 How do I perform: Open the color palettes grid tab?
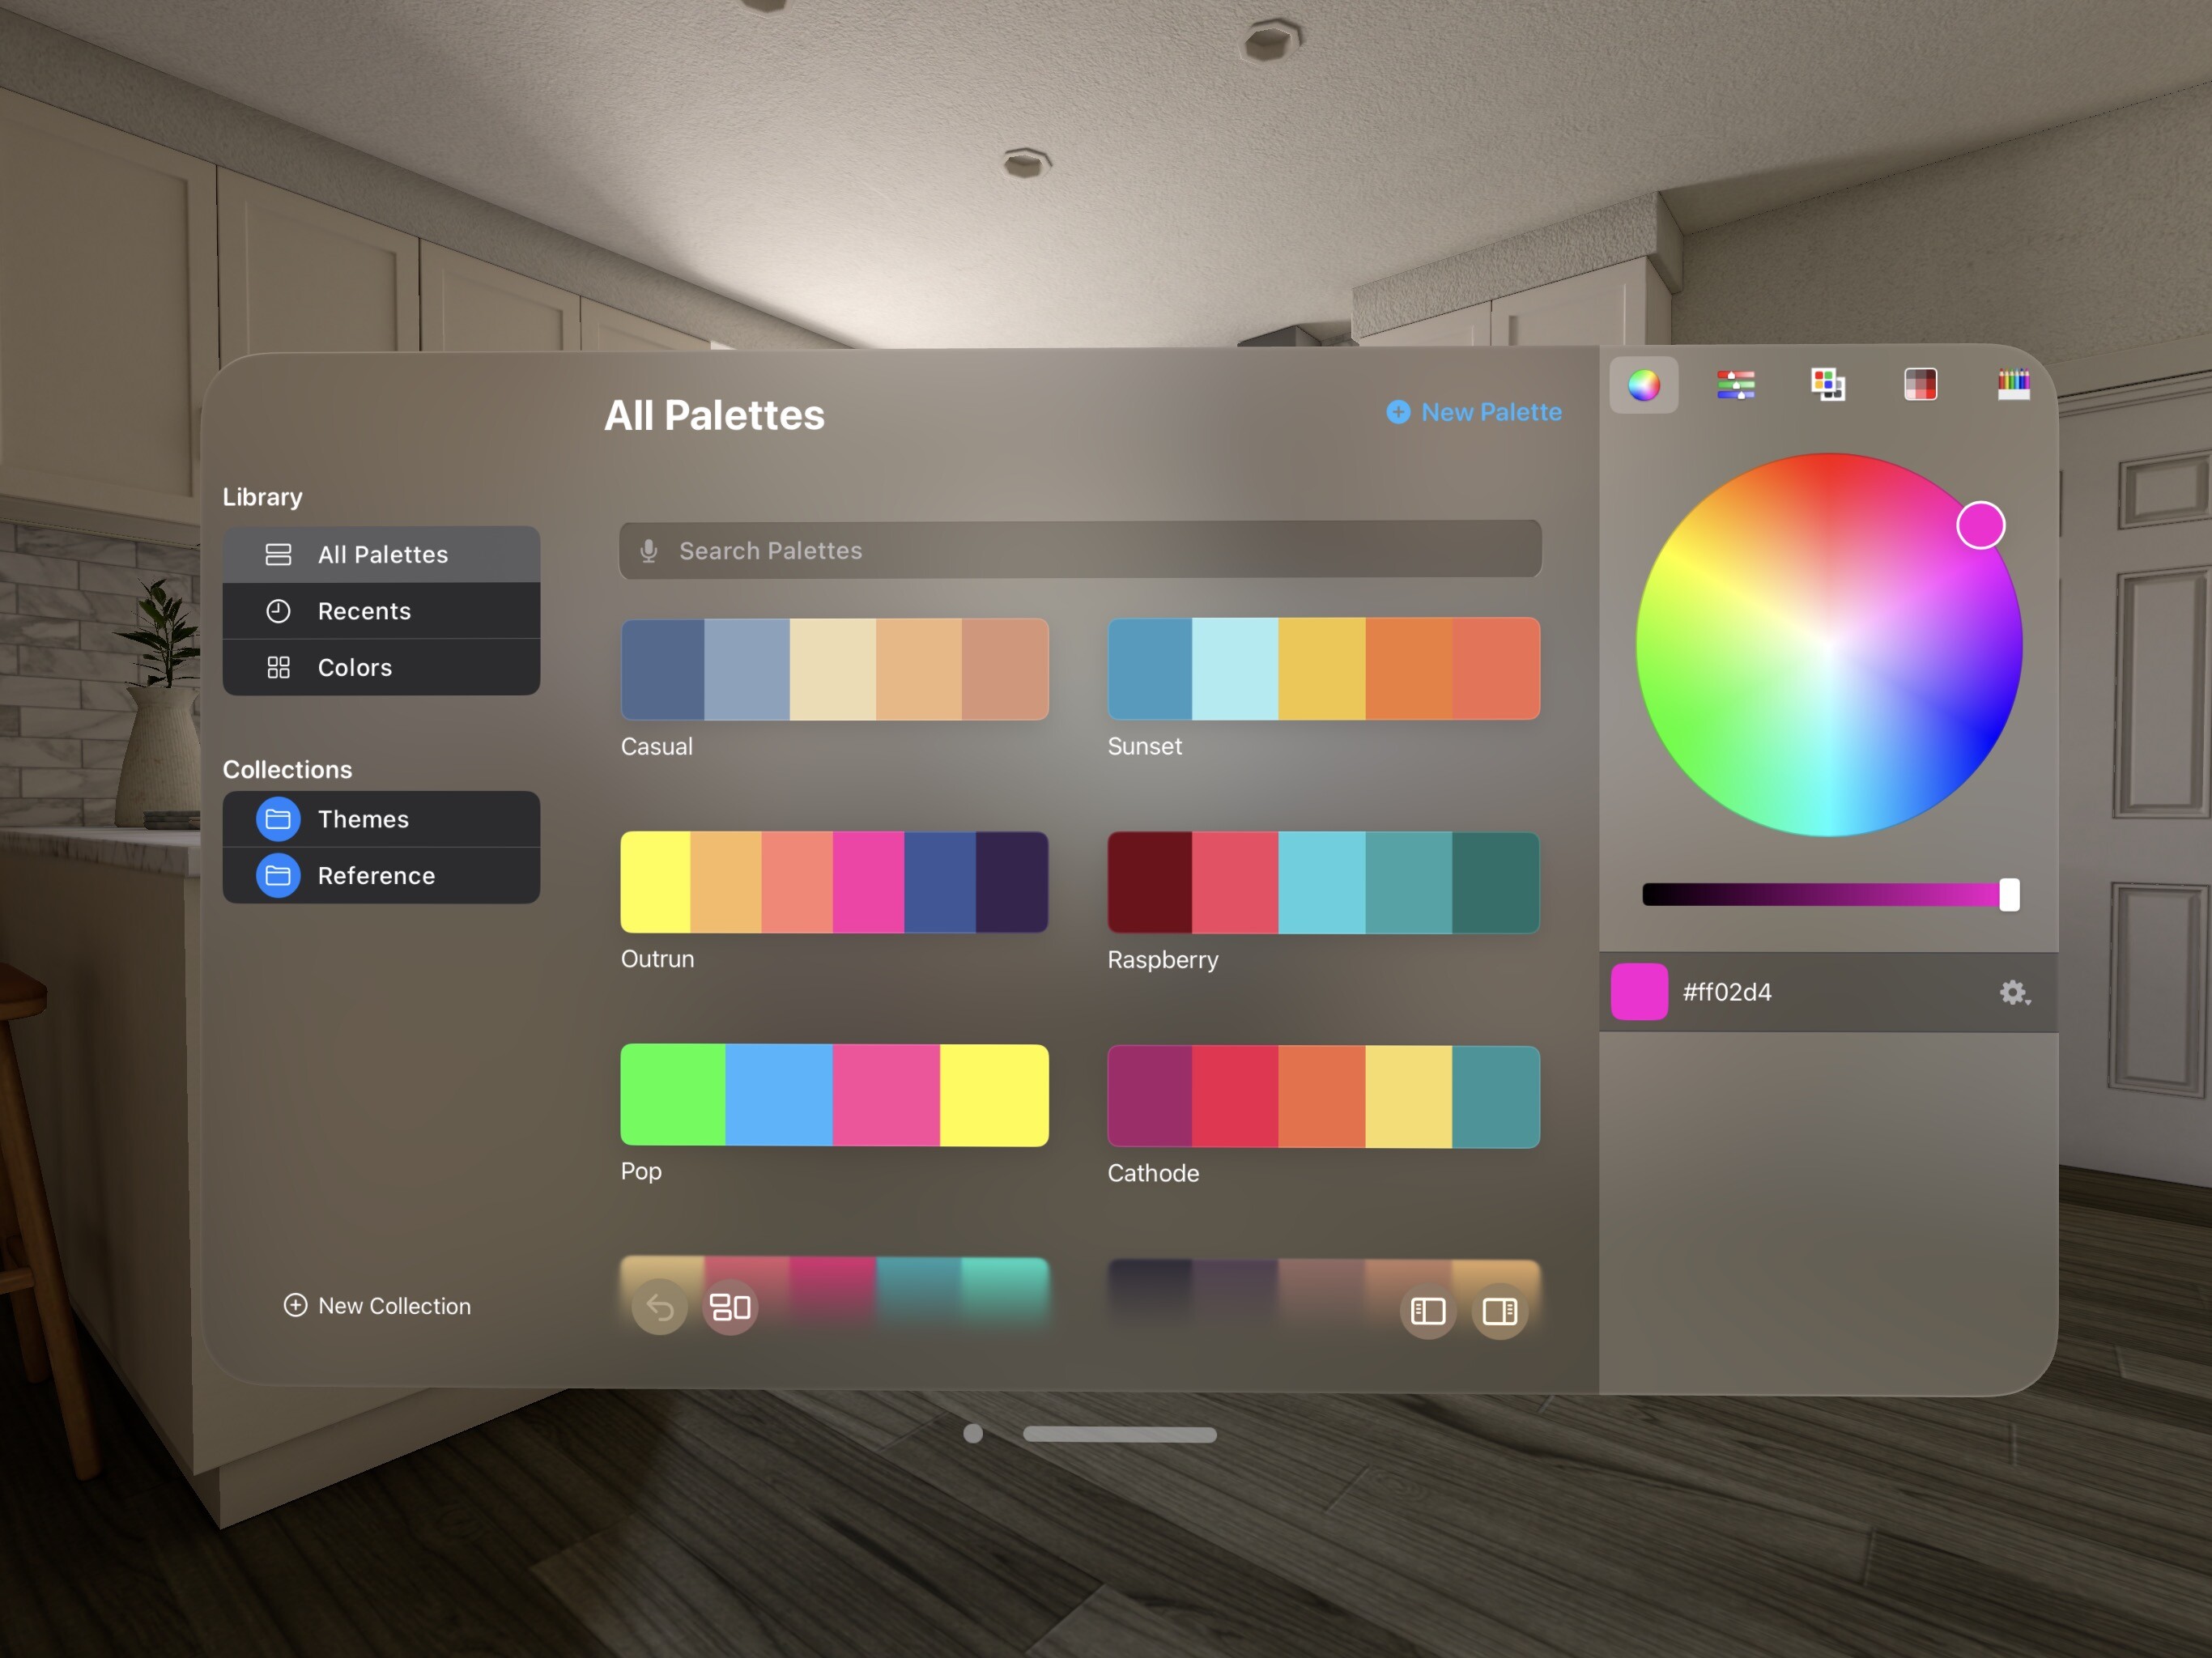pos(1828,385)
